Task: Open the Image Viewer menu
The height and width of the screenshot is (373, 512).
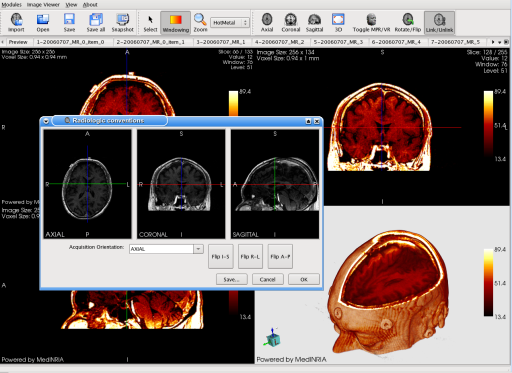Action: [43, 5]
